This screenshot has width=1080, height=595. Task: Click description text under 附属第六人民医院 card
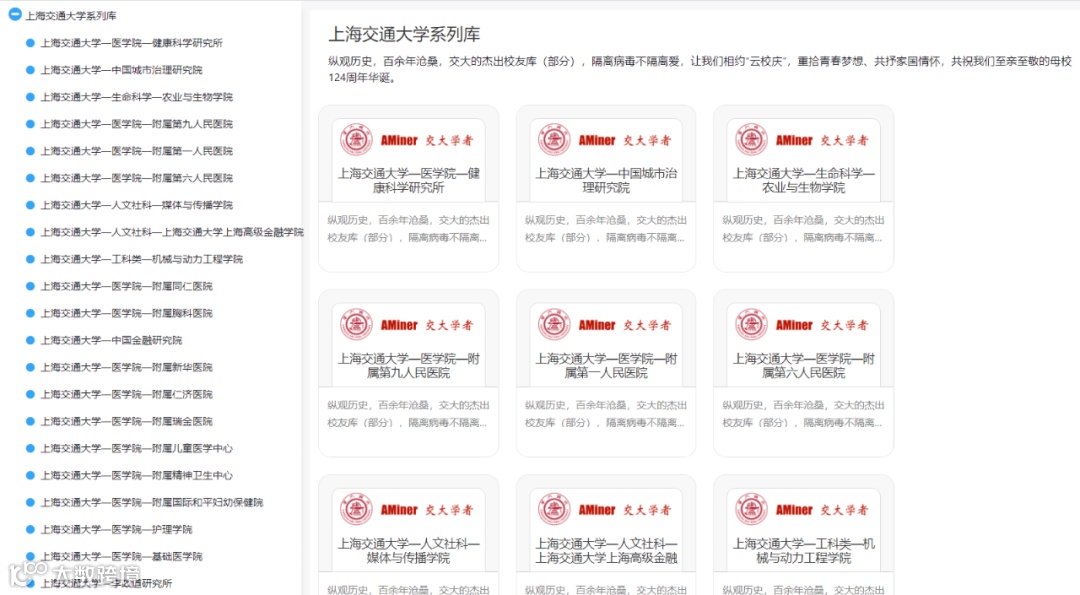[803, 414]
